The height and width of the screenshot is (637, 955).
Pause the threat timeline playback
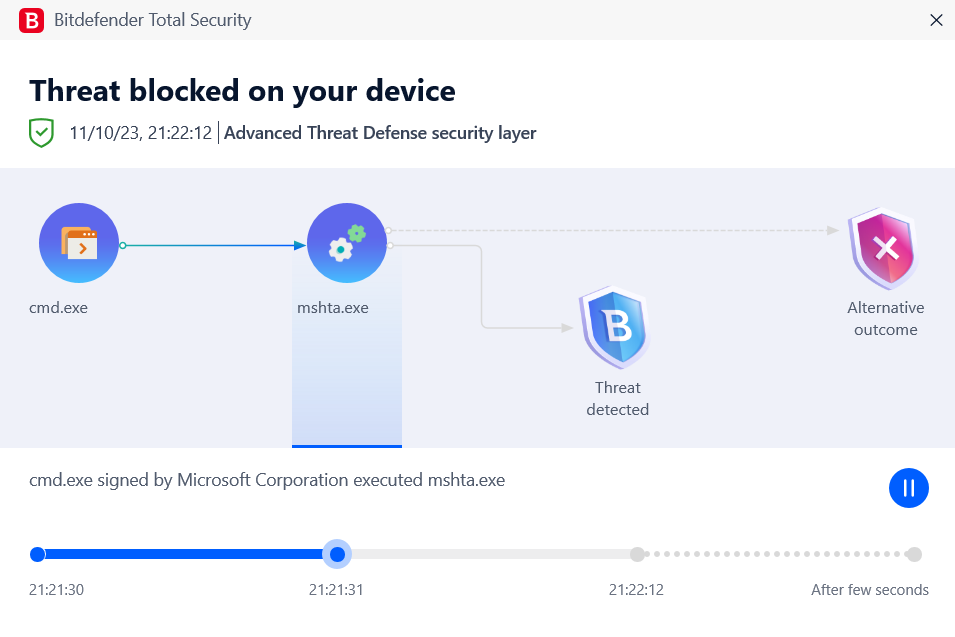908,488
